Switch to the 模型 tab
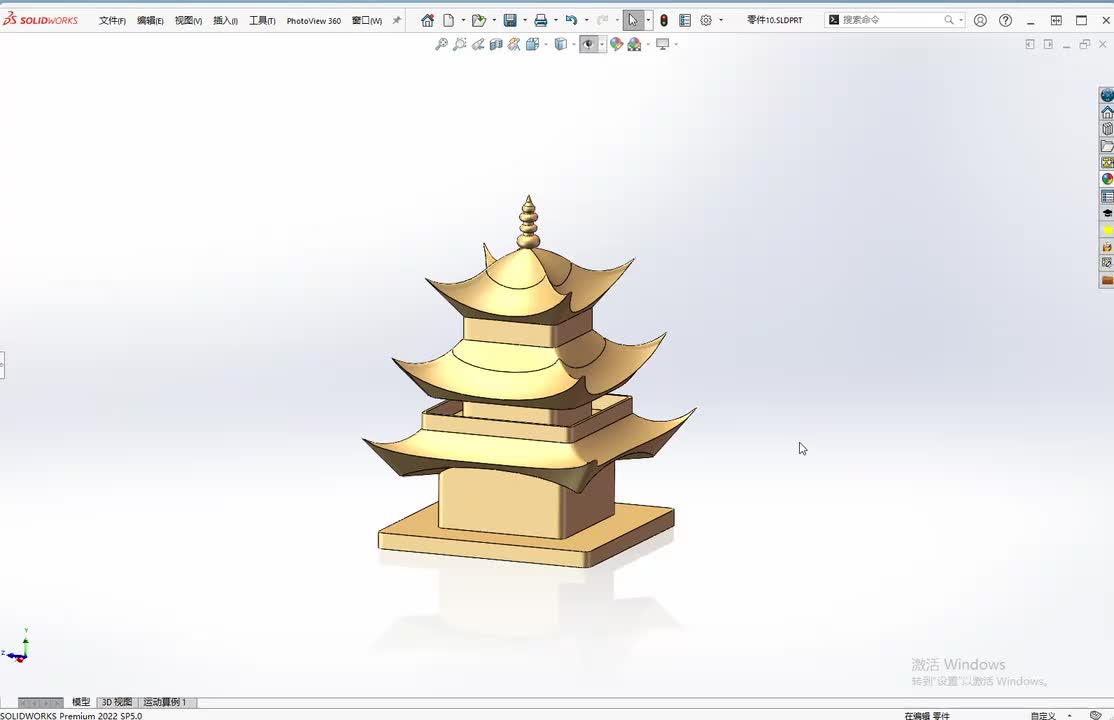Viewport: 1114px width, 720px height. pyautogui.click(x=81, y=702)
